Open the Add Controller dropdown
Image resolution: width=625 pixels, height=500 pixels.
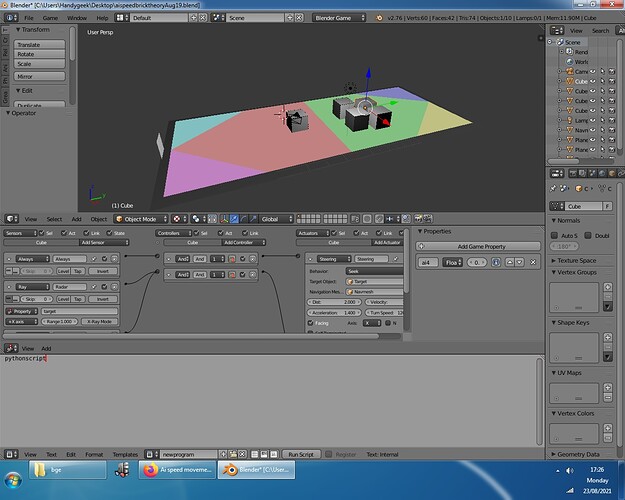pos(243,242)
